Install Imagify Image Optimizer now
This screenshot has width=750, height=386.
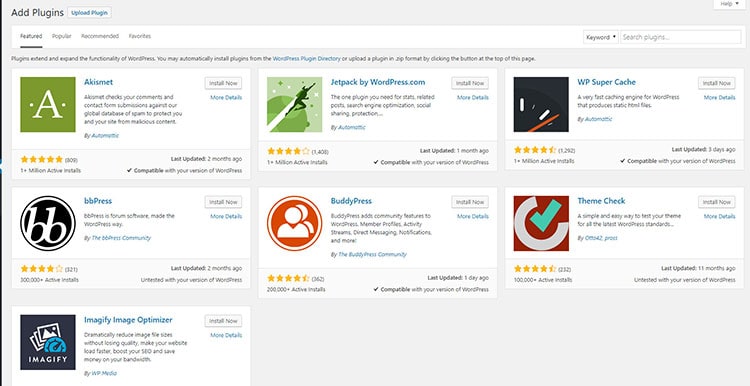coord(223,321)
